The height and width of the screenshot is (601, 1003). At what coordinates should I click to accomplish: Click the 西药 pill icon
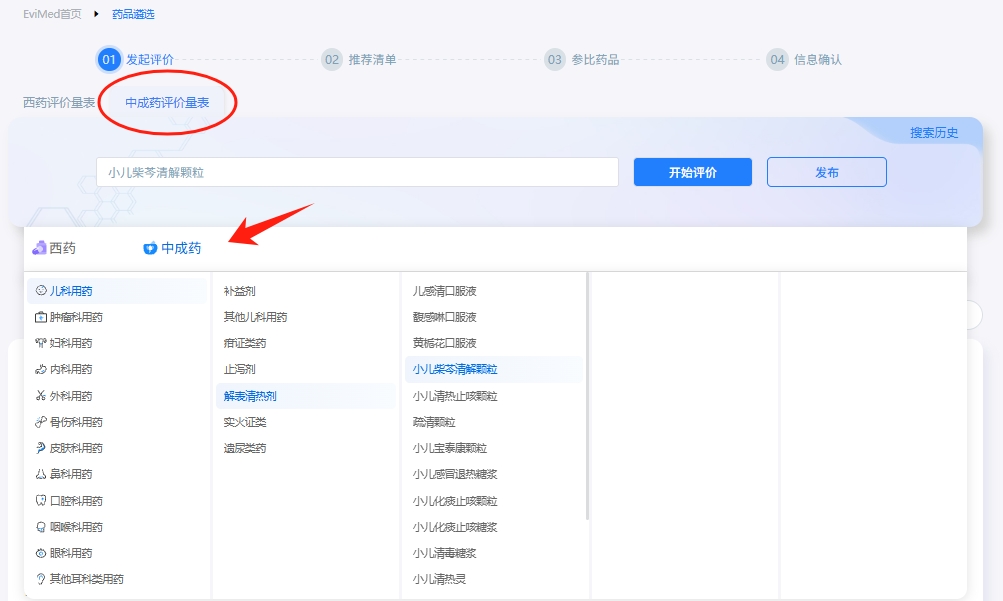[39, 248]
